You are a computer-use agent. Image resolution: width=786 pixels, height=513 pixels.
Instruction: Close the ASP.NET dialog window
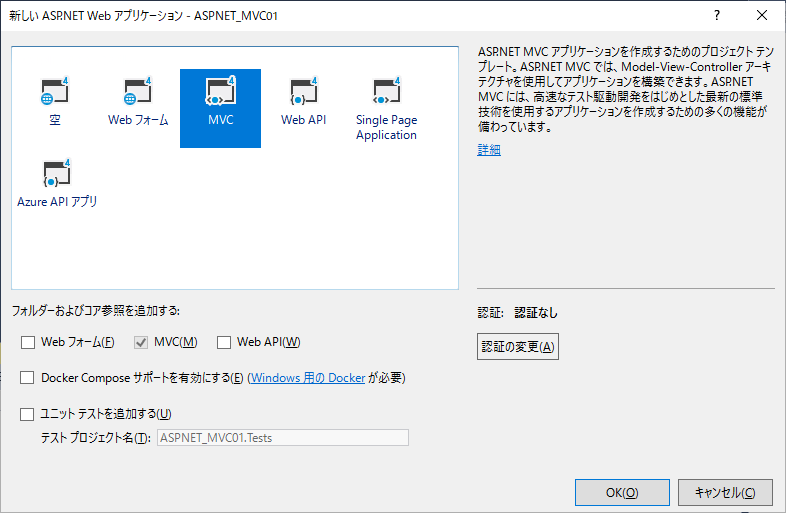[762, 16]
